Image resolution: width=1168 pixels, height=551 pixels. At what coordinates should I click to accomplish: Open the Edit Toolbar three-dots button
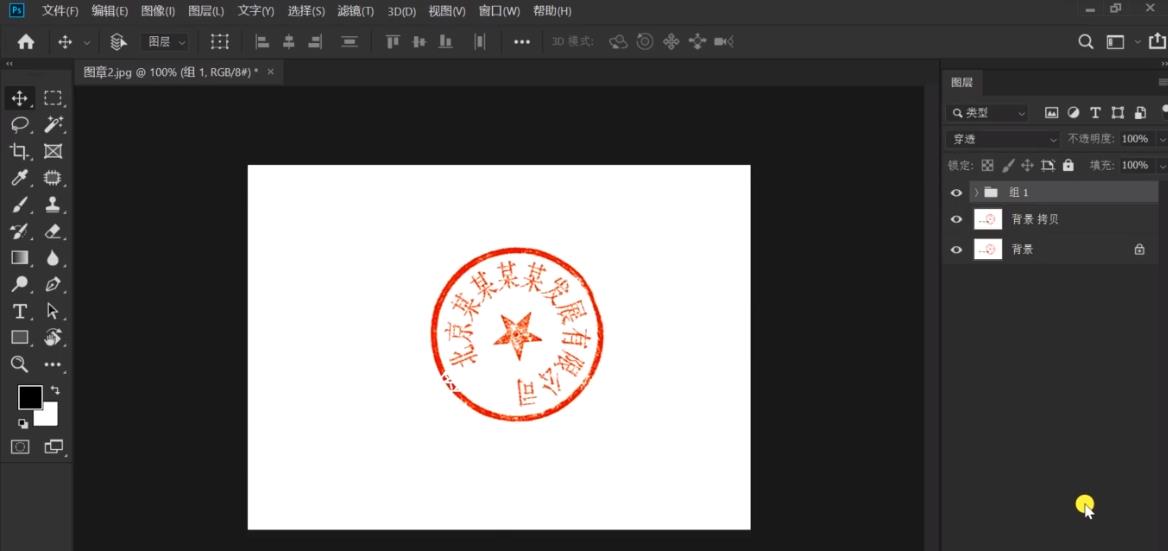pos(52,364)
